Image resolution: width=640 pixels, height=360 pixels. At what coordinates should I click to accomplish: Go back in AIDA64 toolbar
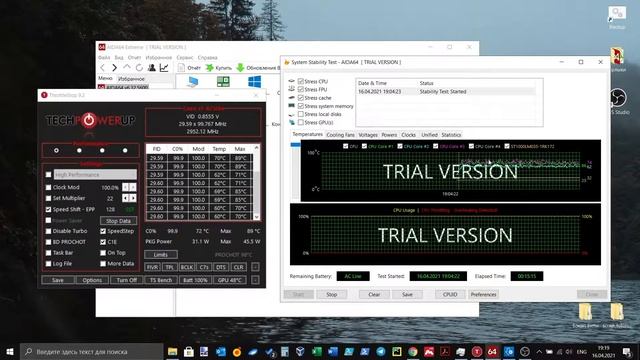(x=102, y=68)
